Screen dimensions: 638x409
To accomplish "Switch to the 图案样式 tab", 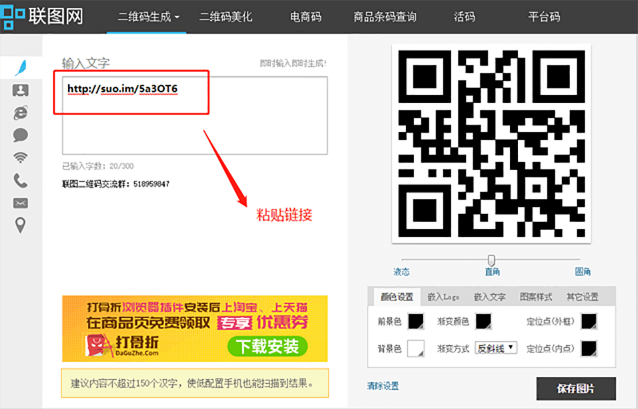I will pos(536,297).
